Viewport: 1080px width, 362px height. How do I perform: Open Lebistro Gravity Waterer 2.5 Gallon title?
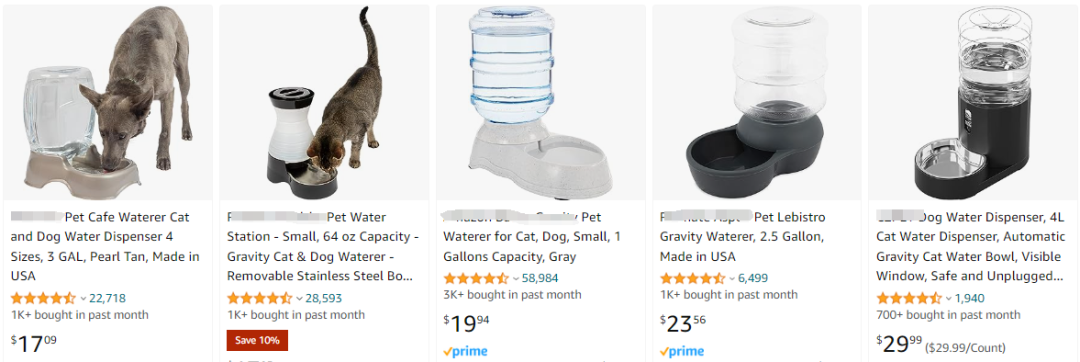click(742, 237)
